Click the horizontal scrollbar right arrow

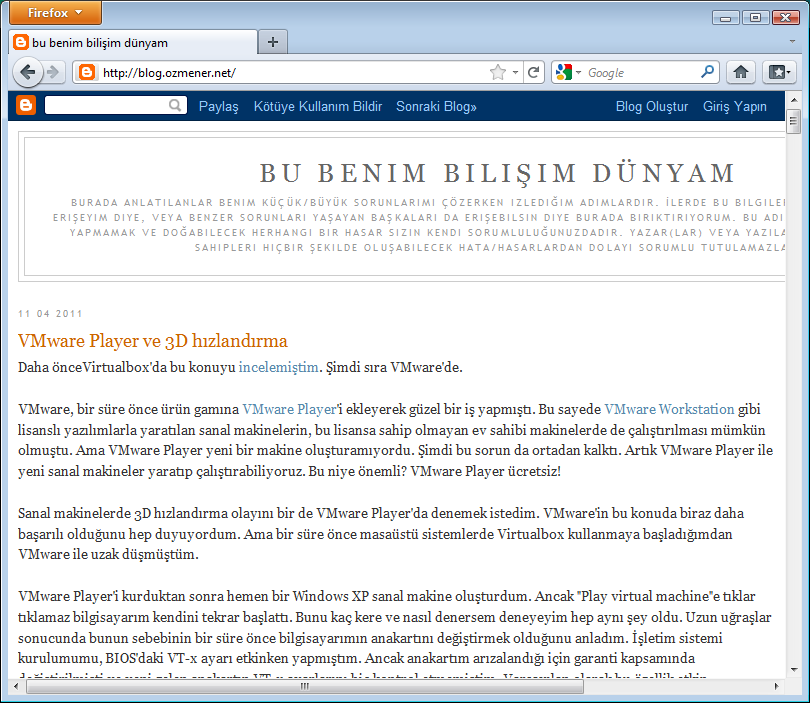point(776,686)
